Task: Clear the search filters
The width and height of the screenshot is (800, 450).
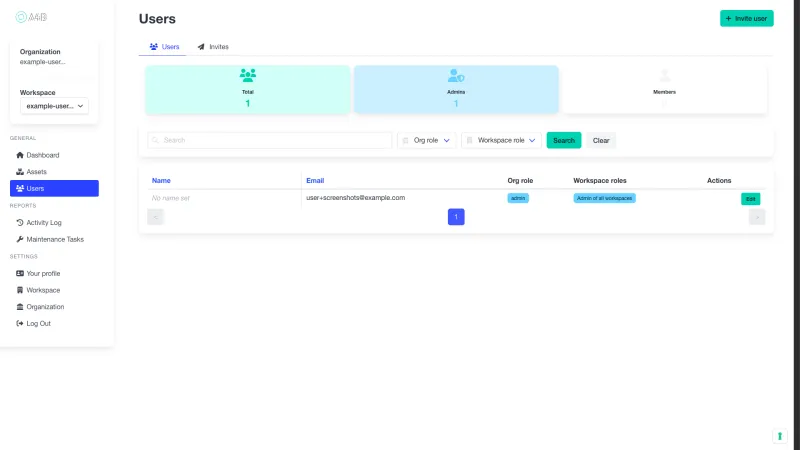Action: (x=601, y=140)
